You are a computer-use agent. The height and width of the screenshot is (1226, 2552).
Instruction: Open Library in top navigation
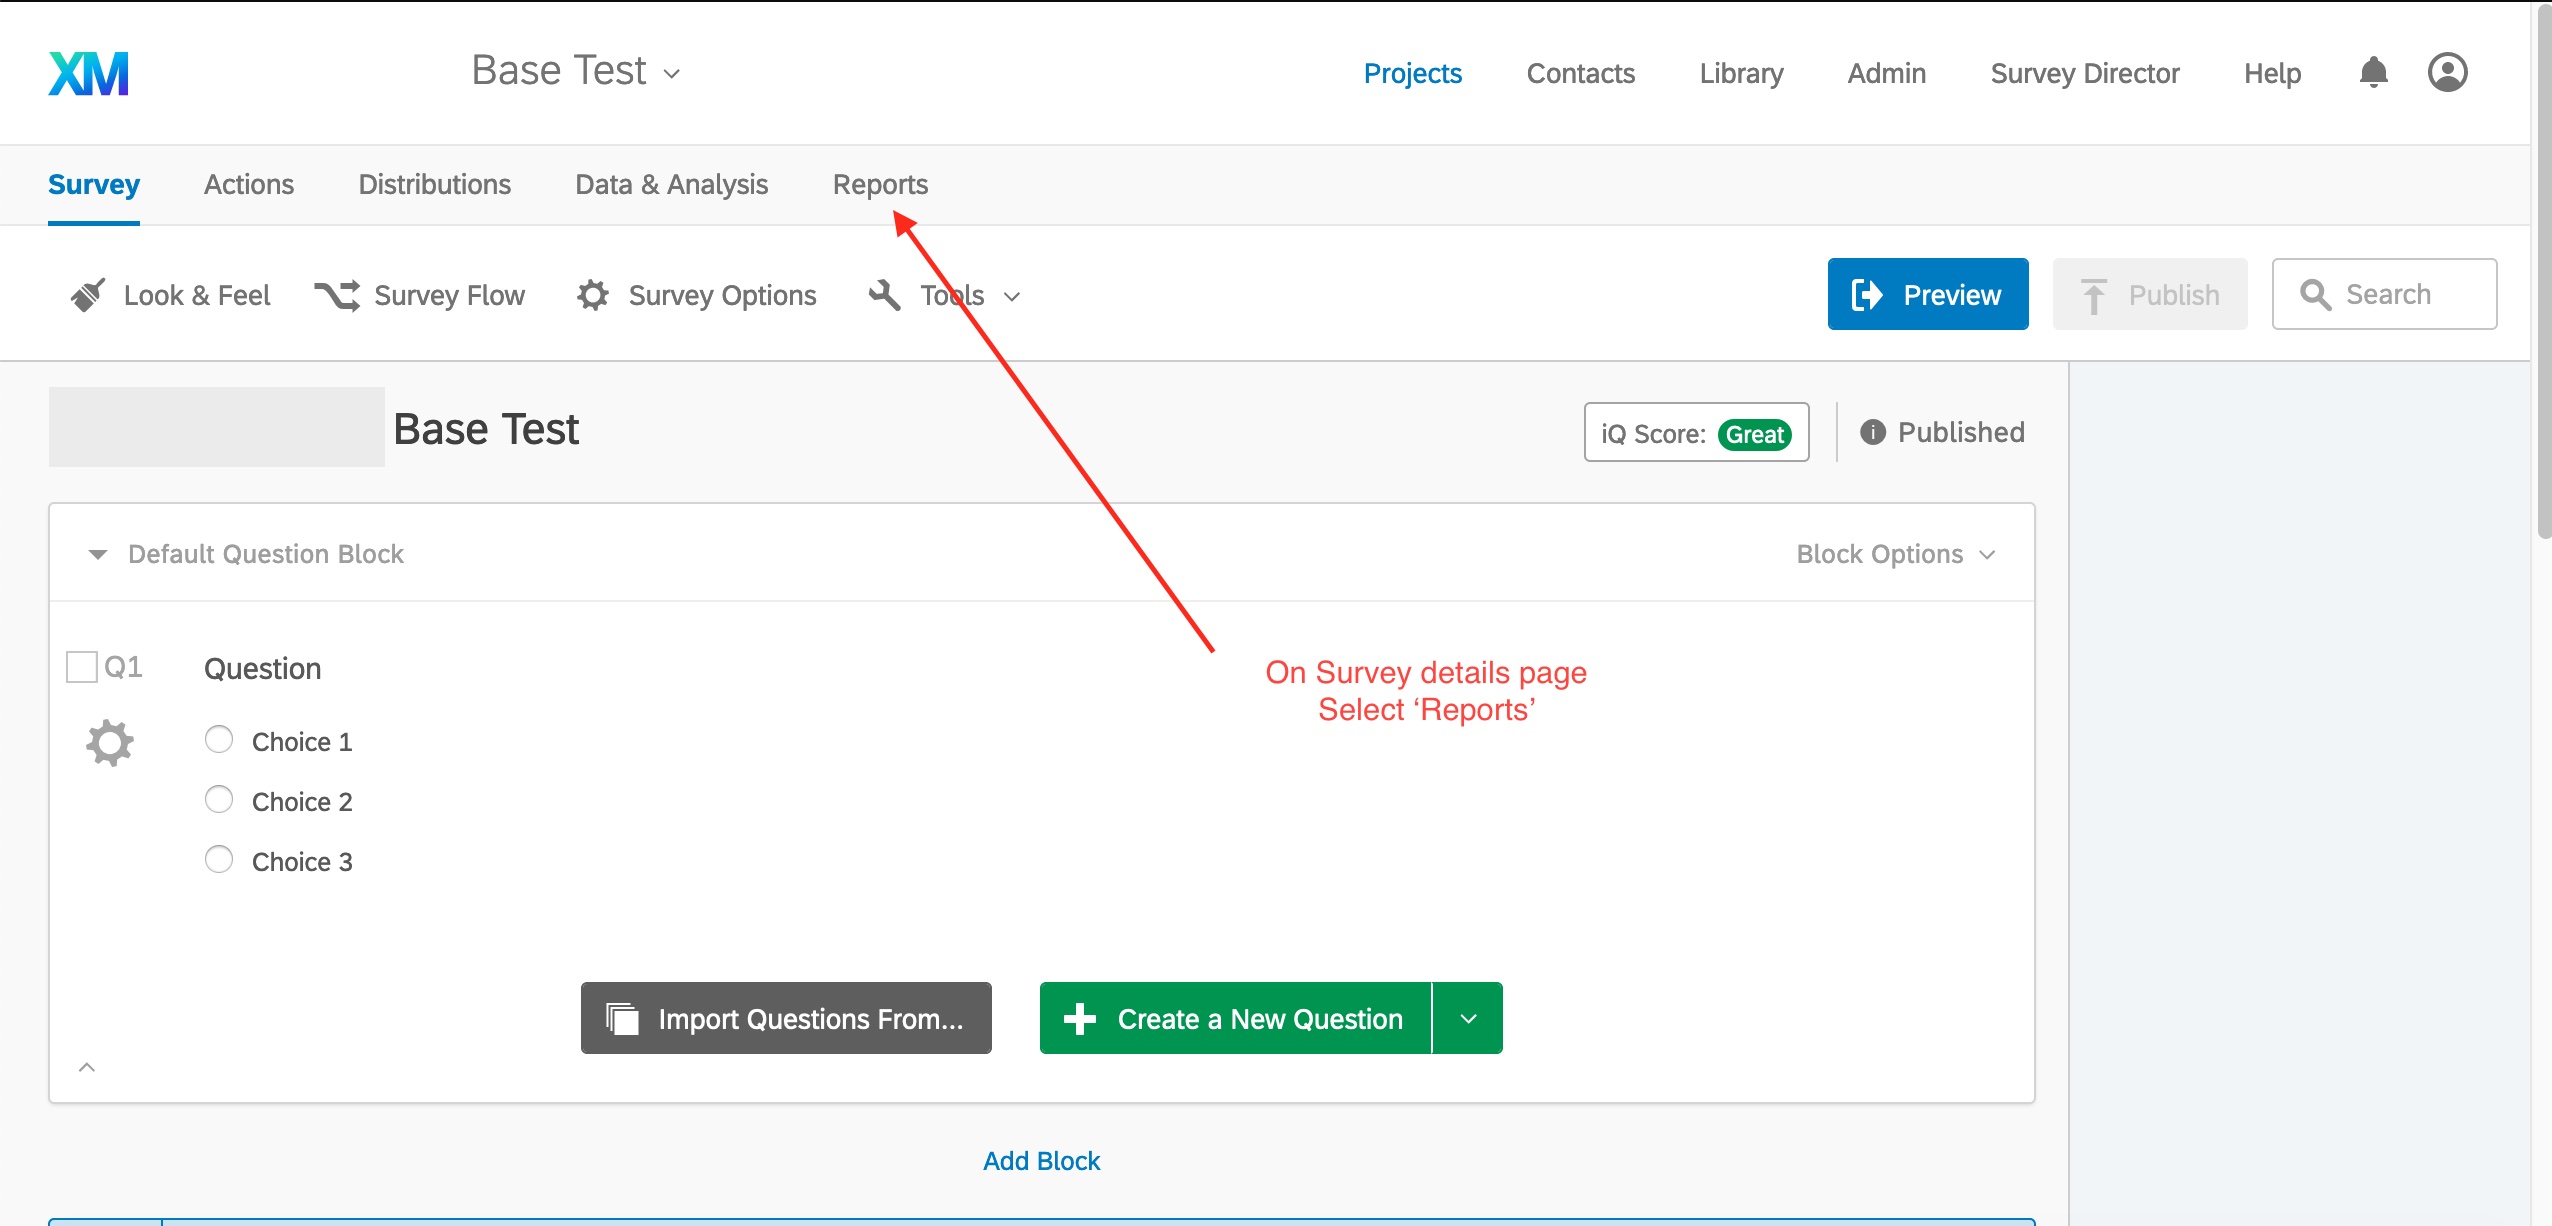coord(1742,73)
